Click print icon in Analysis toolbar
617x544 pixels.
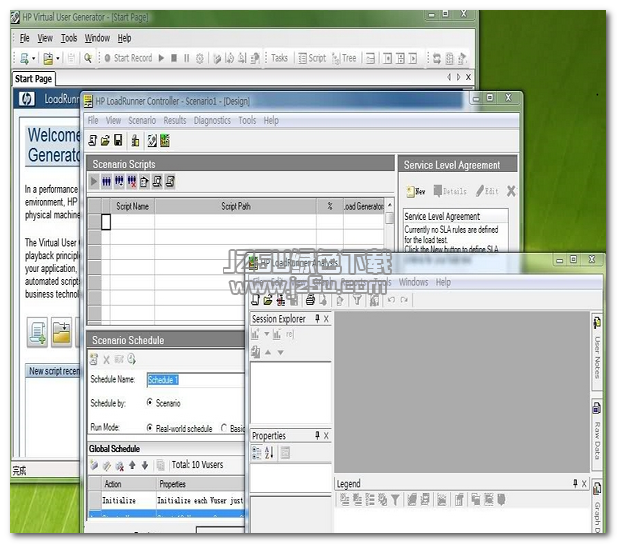click(x=310, y=300)
